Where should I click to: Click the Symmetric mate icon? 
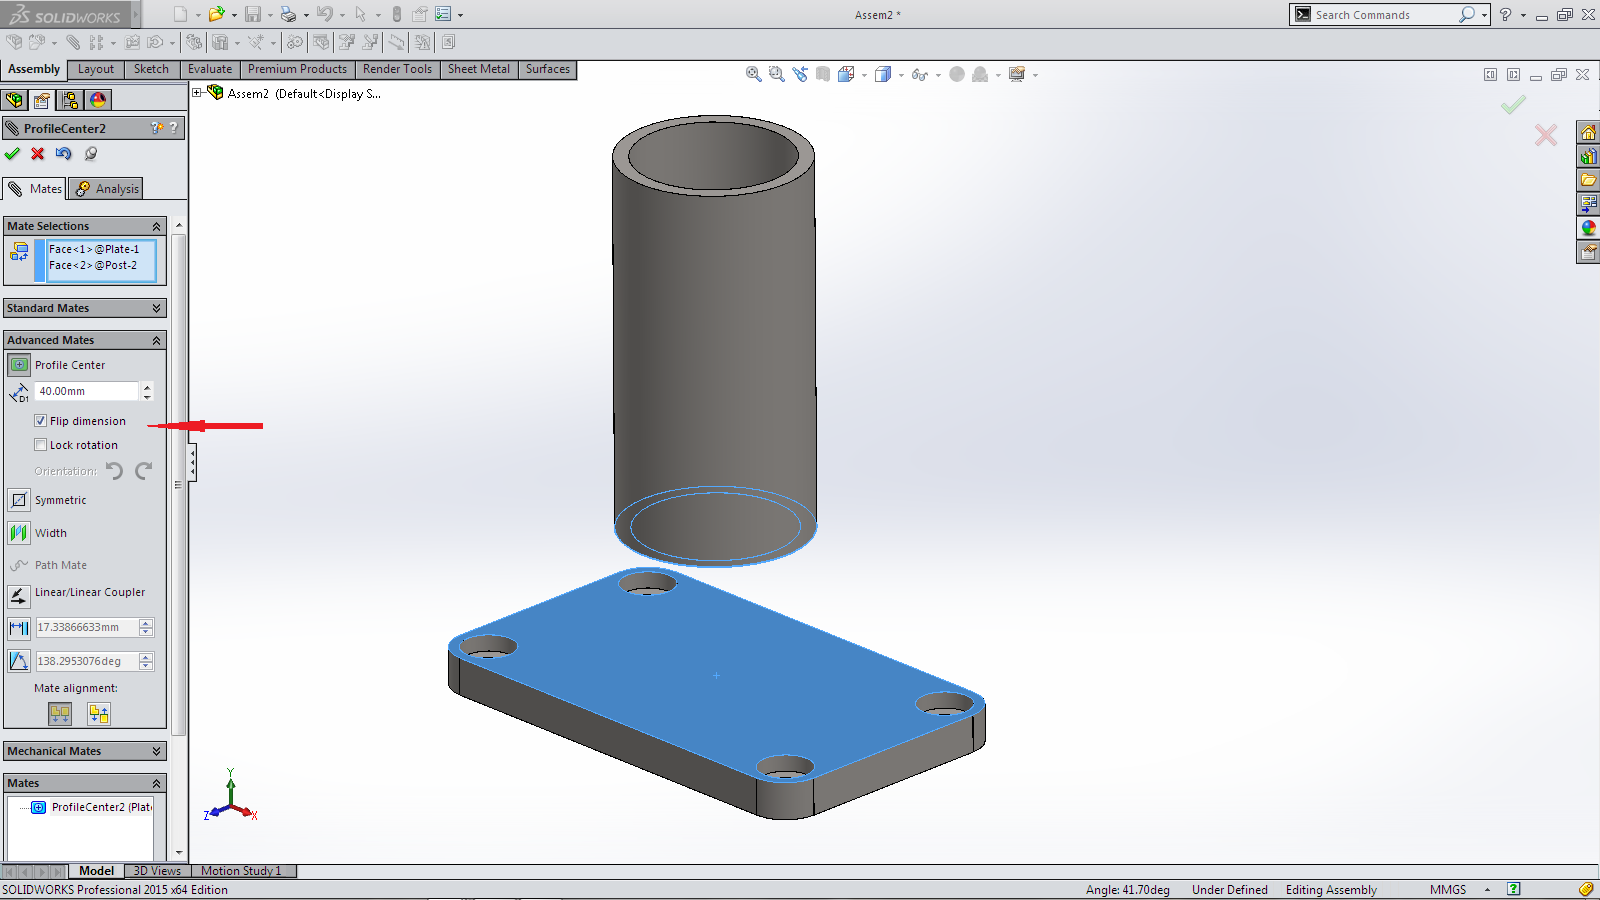pos(19,500)
